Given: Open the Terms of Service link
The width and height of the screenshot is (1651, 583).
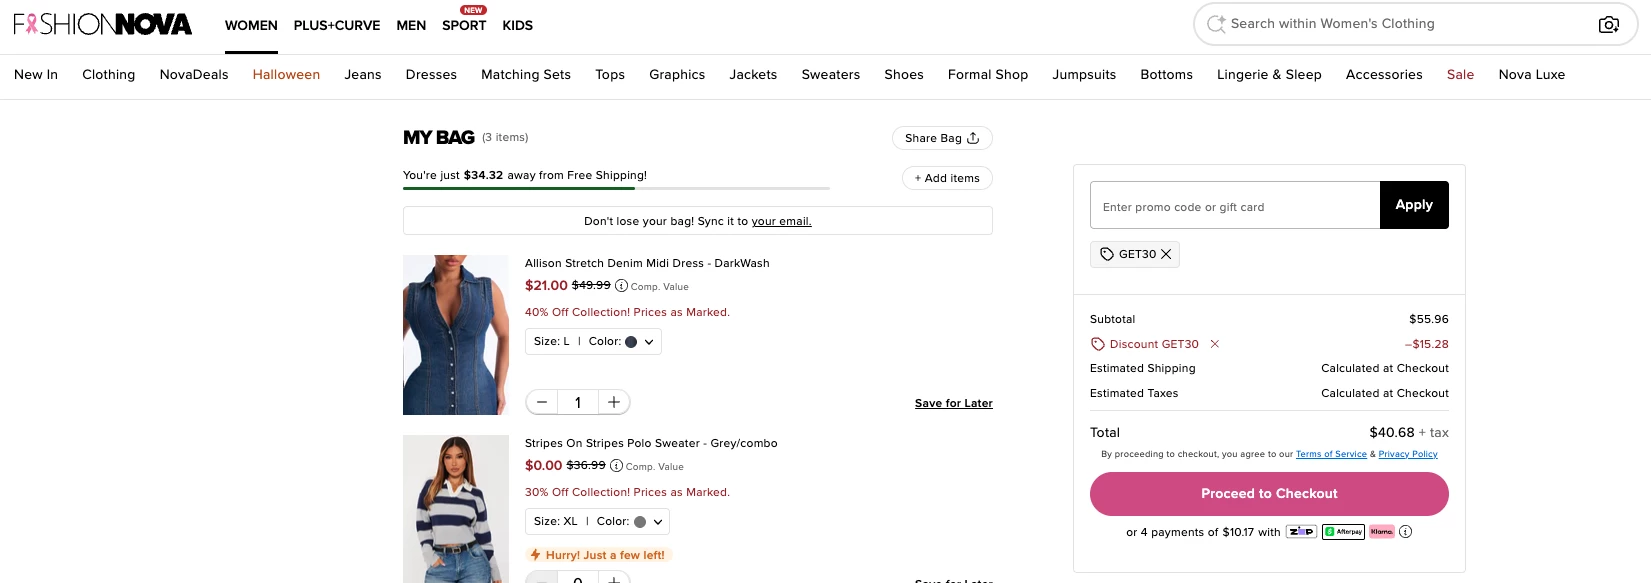Looking at the screenshot, I should [x=1331, y=454].
